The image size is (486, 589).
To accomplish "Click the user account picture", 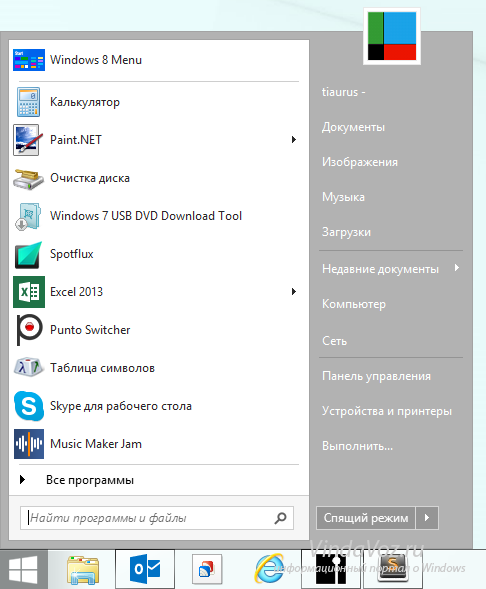I will point(392,36).
